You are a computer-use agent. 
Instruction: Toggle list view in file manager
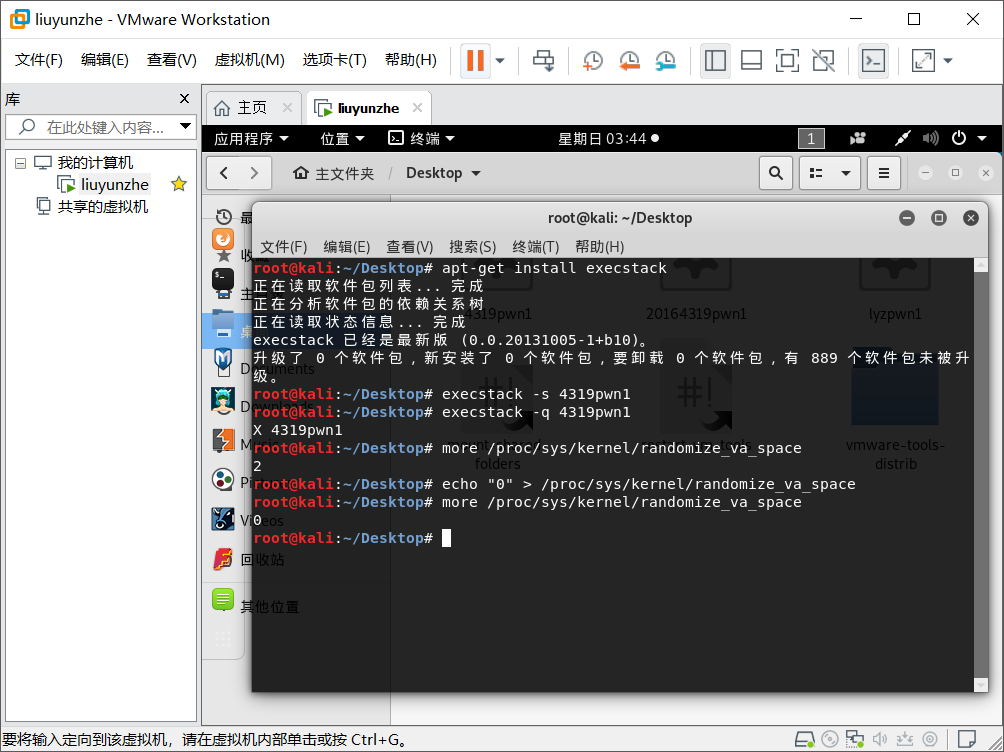(x=816, y=173)
